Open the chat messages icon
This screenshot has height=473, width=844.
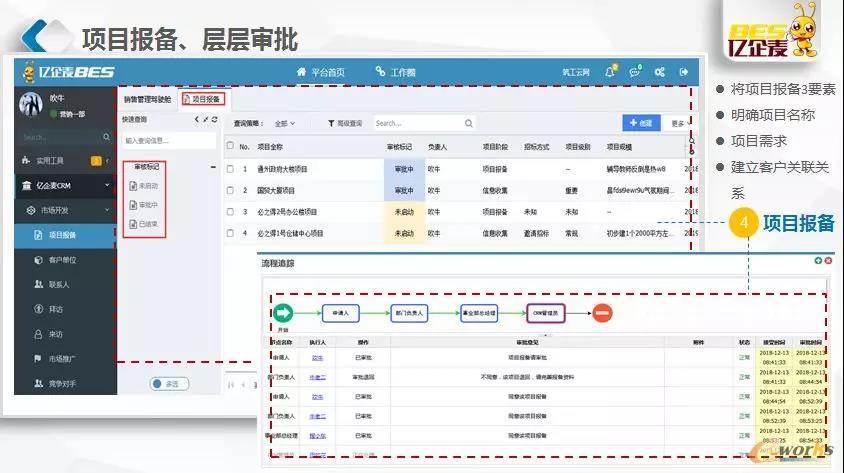click(x=635, y=72)
